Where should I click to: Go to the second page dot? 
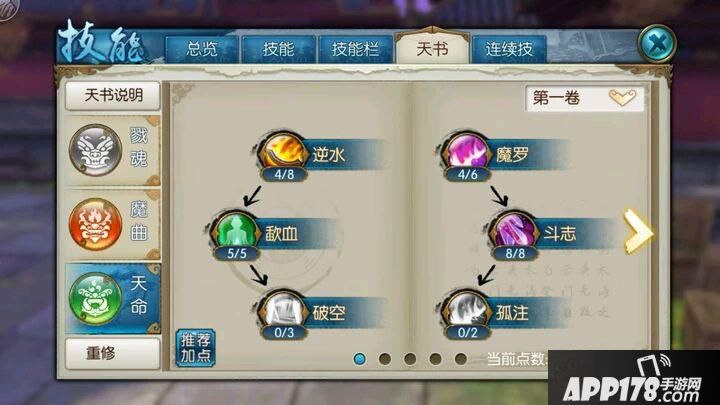(385, 359)
